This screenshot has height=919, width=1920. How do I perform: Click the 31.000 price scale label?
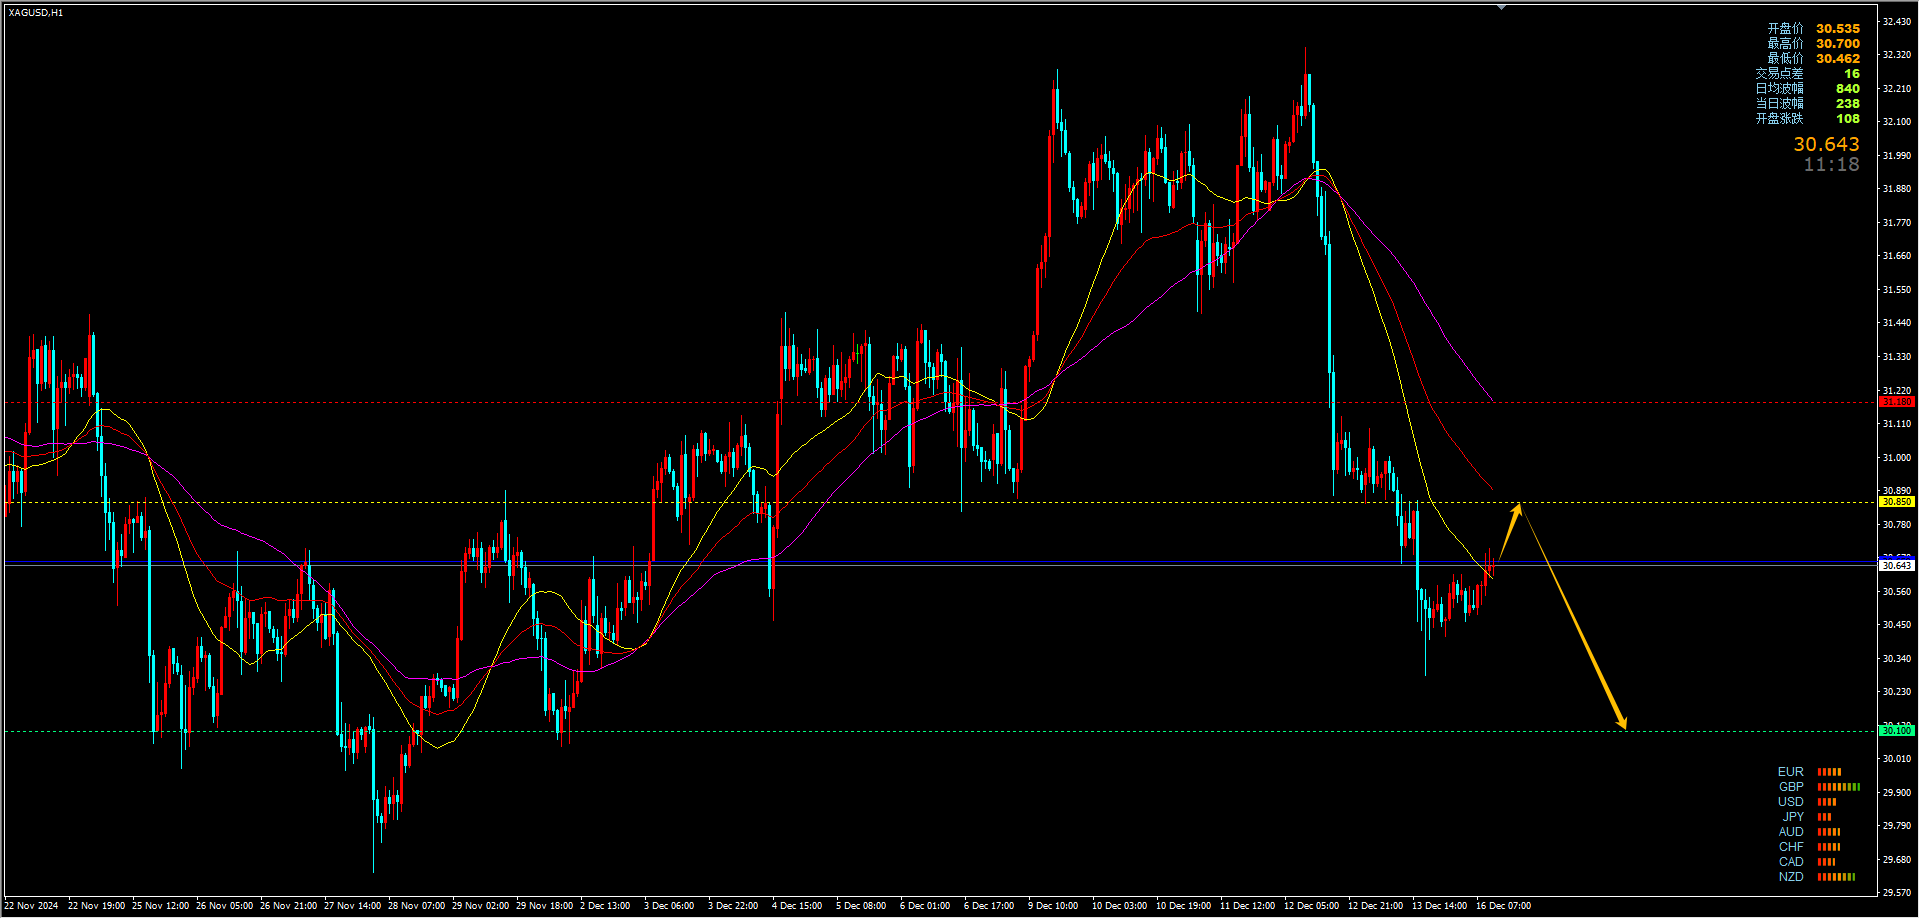point(1897,458)
